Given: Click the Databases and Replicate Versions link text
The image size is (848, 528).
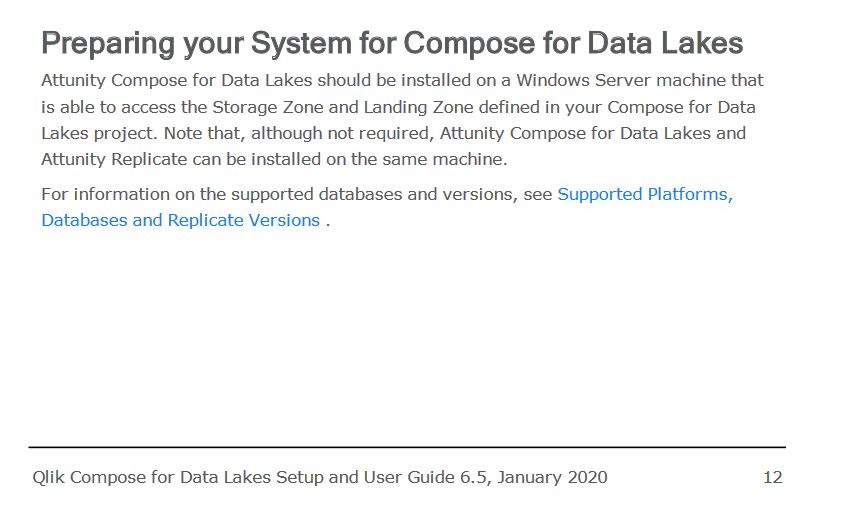Looking at the screenshot, I should (x=180, y=220).
